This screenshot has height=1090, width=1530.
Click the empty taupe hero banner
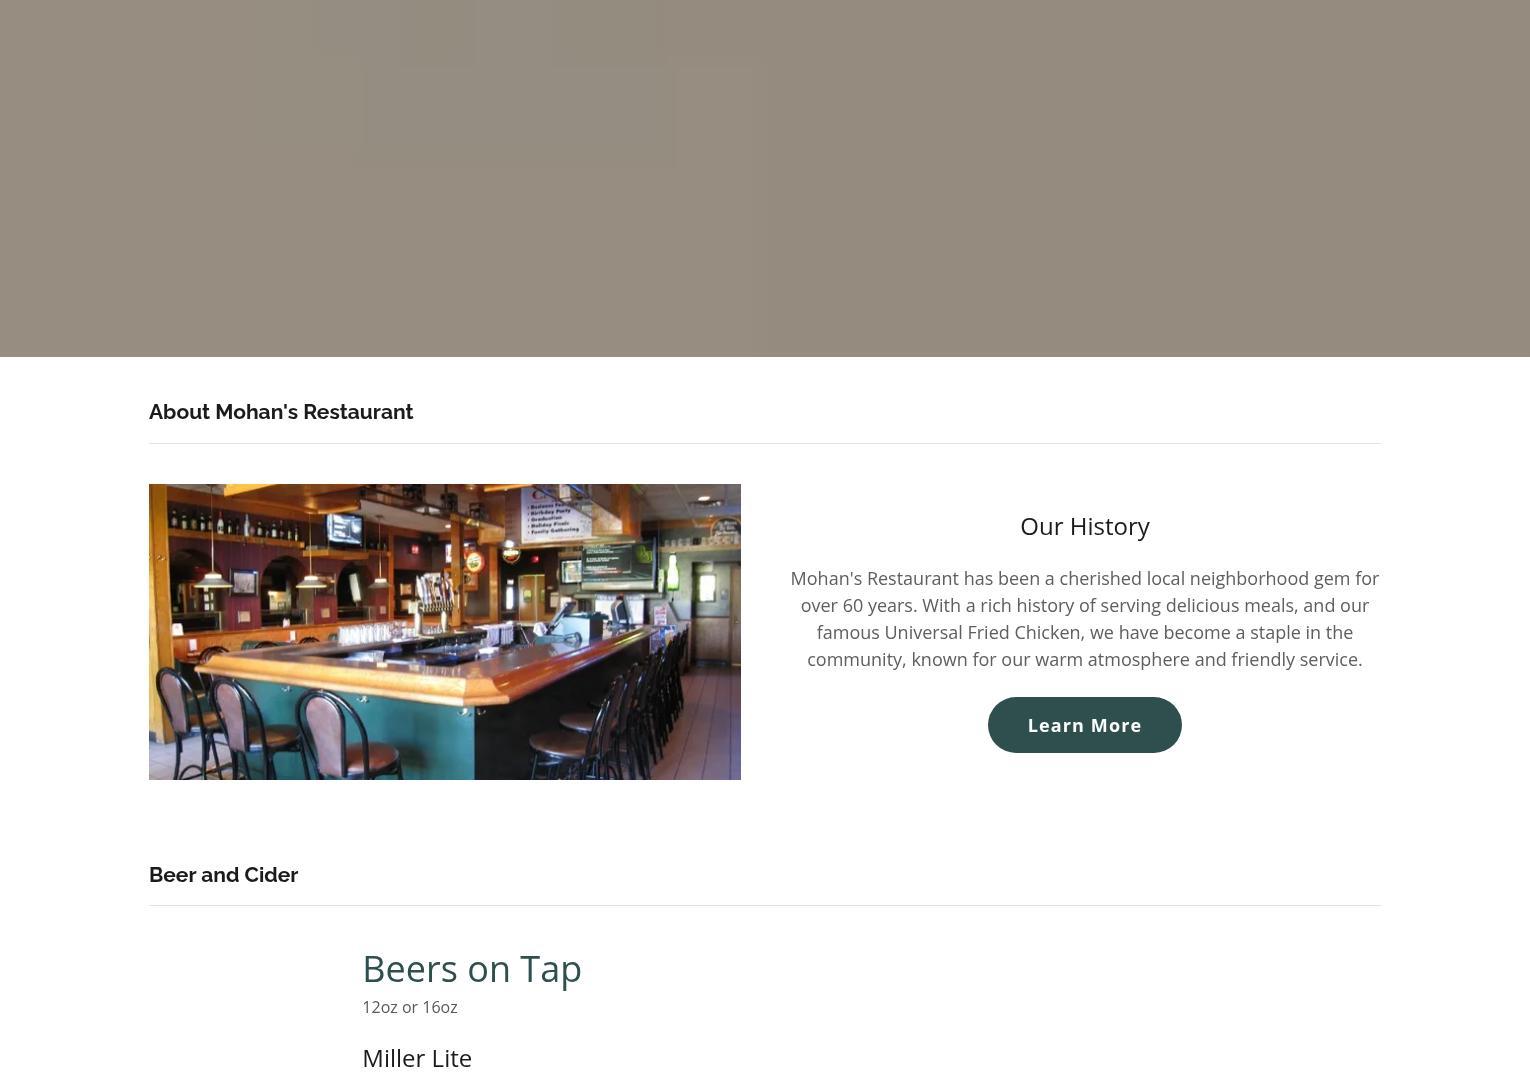click(765, 178)
